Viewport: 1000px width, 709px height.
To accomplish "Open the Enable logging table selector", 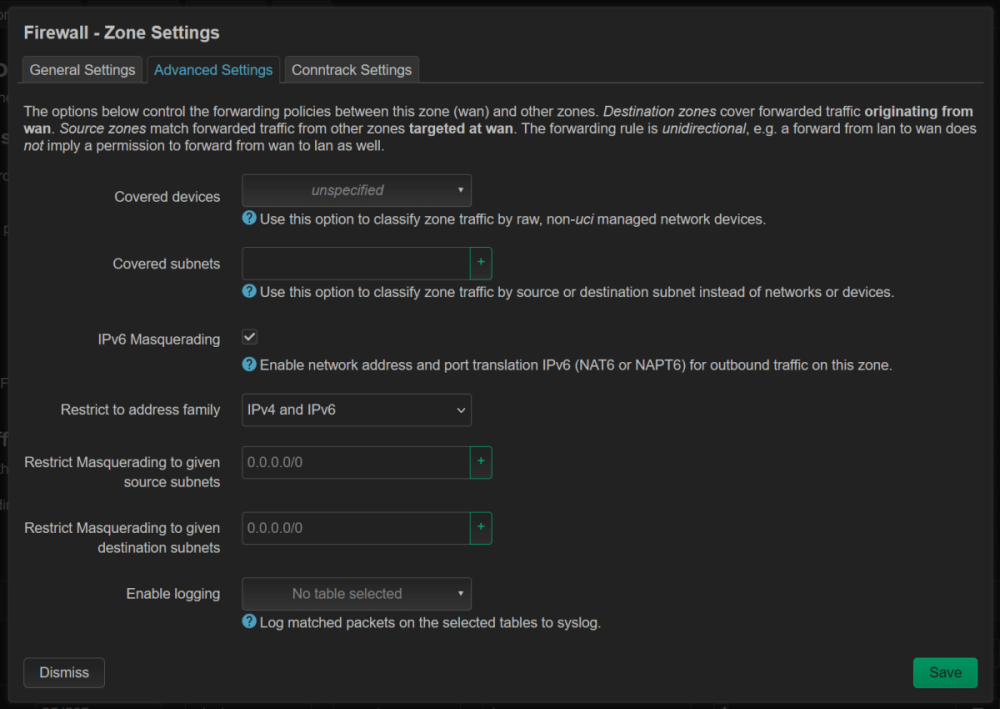I will tap(356, 593).
